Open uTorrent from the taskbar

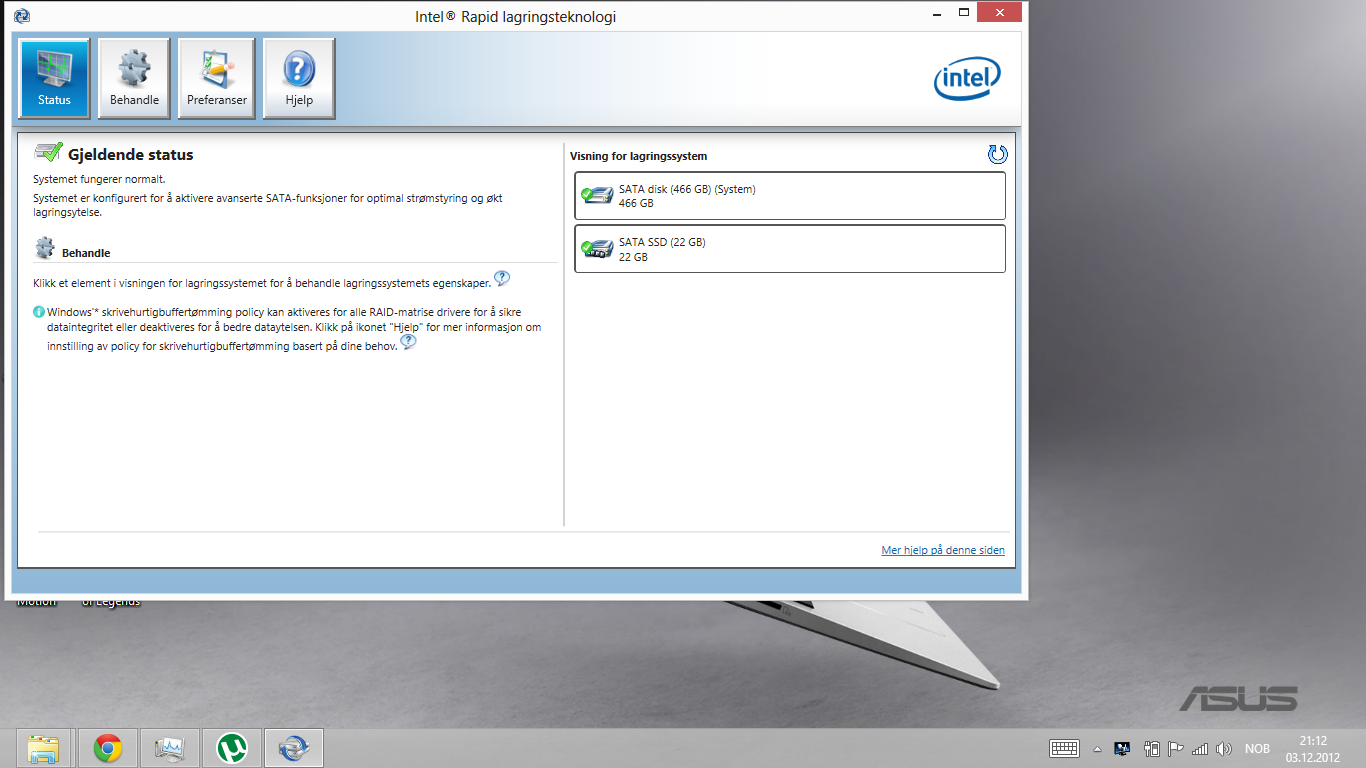coord(232,748)
